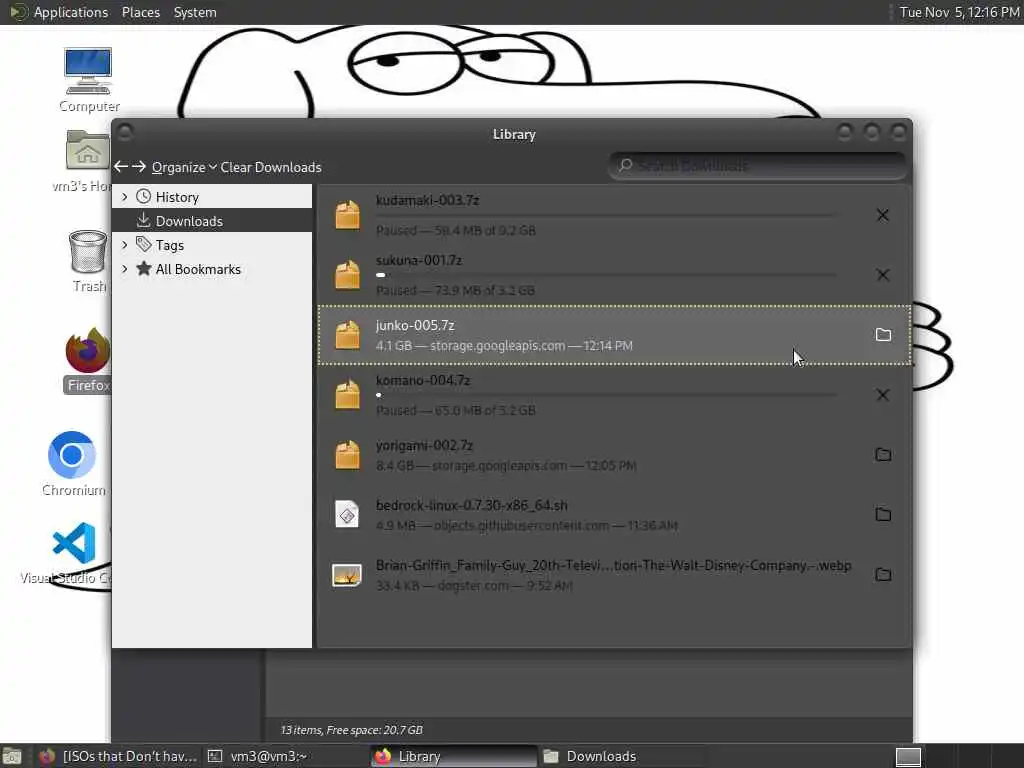Cancel the komano-004.7z download
The width and height of the screenshot is (1024, 768).
tap(882, 395)
